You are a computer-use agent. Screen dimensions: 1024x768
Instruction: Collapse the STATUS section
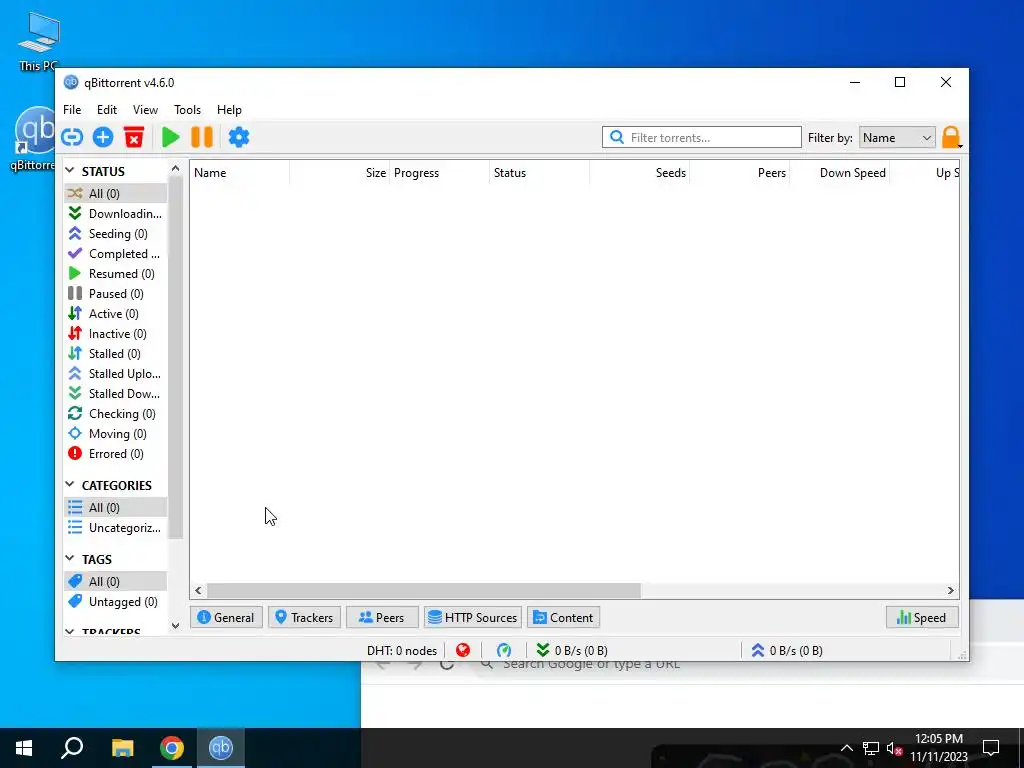pyautogui.click(x=70, y=170)
